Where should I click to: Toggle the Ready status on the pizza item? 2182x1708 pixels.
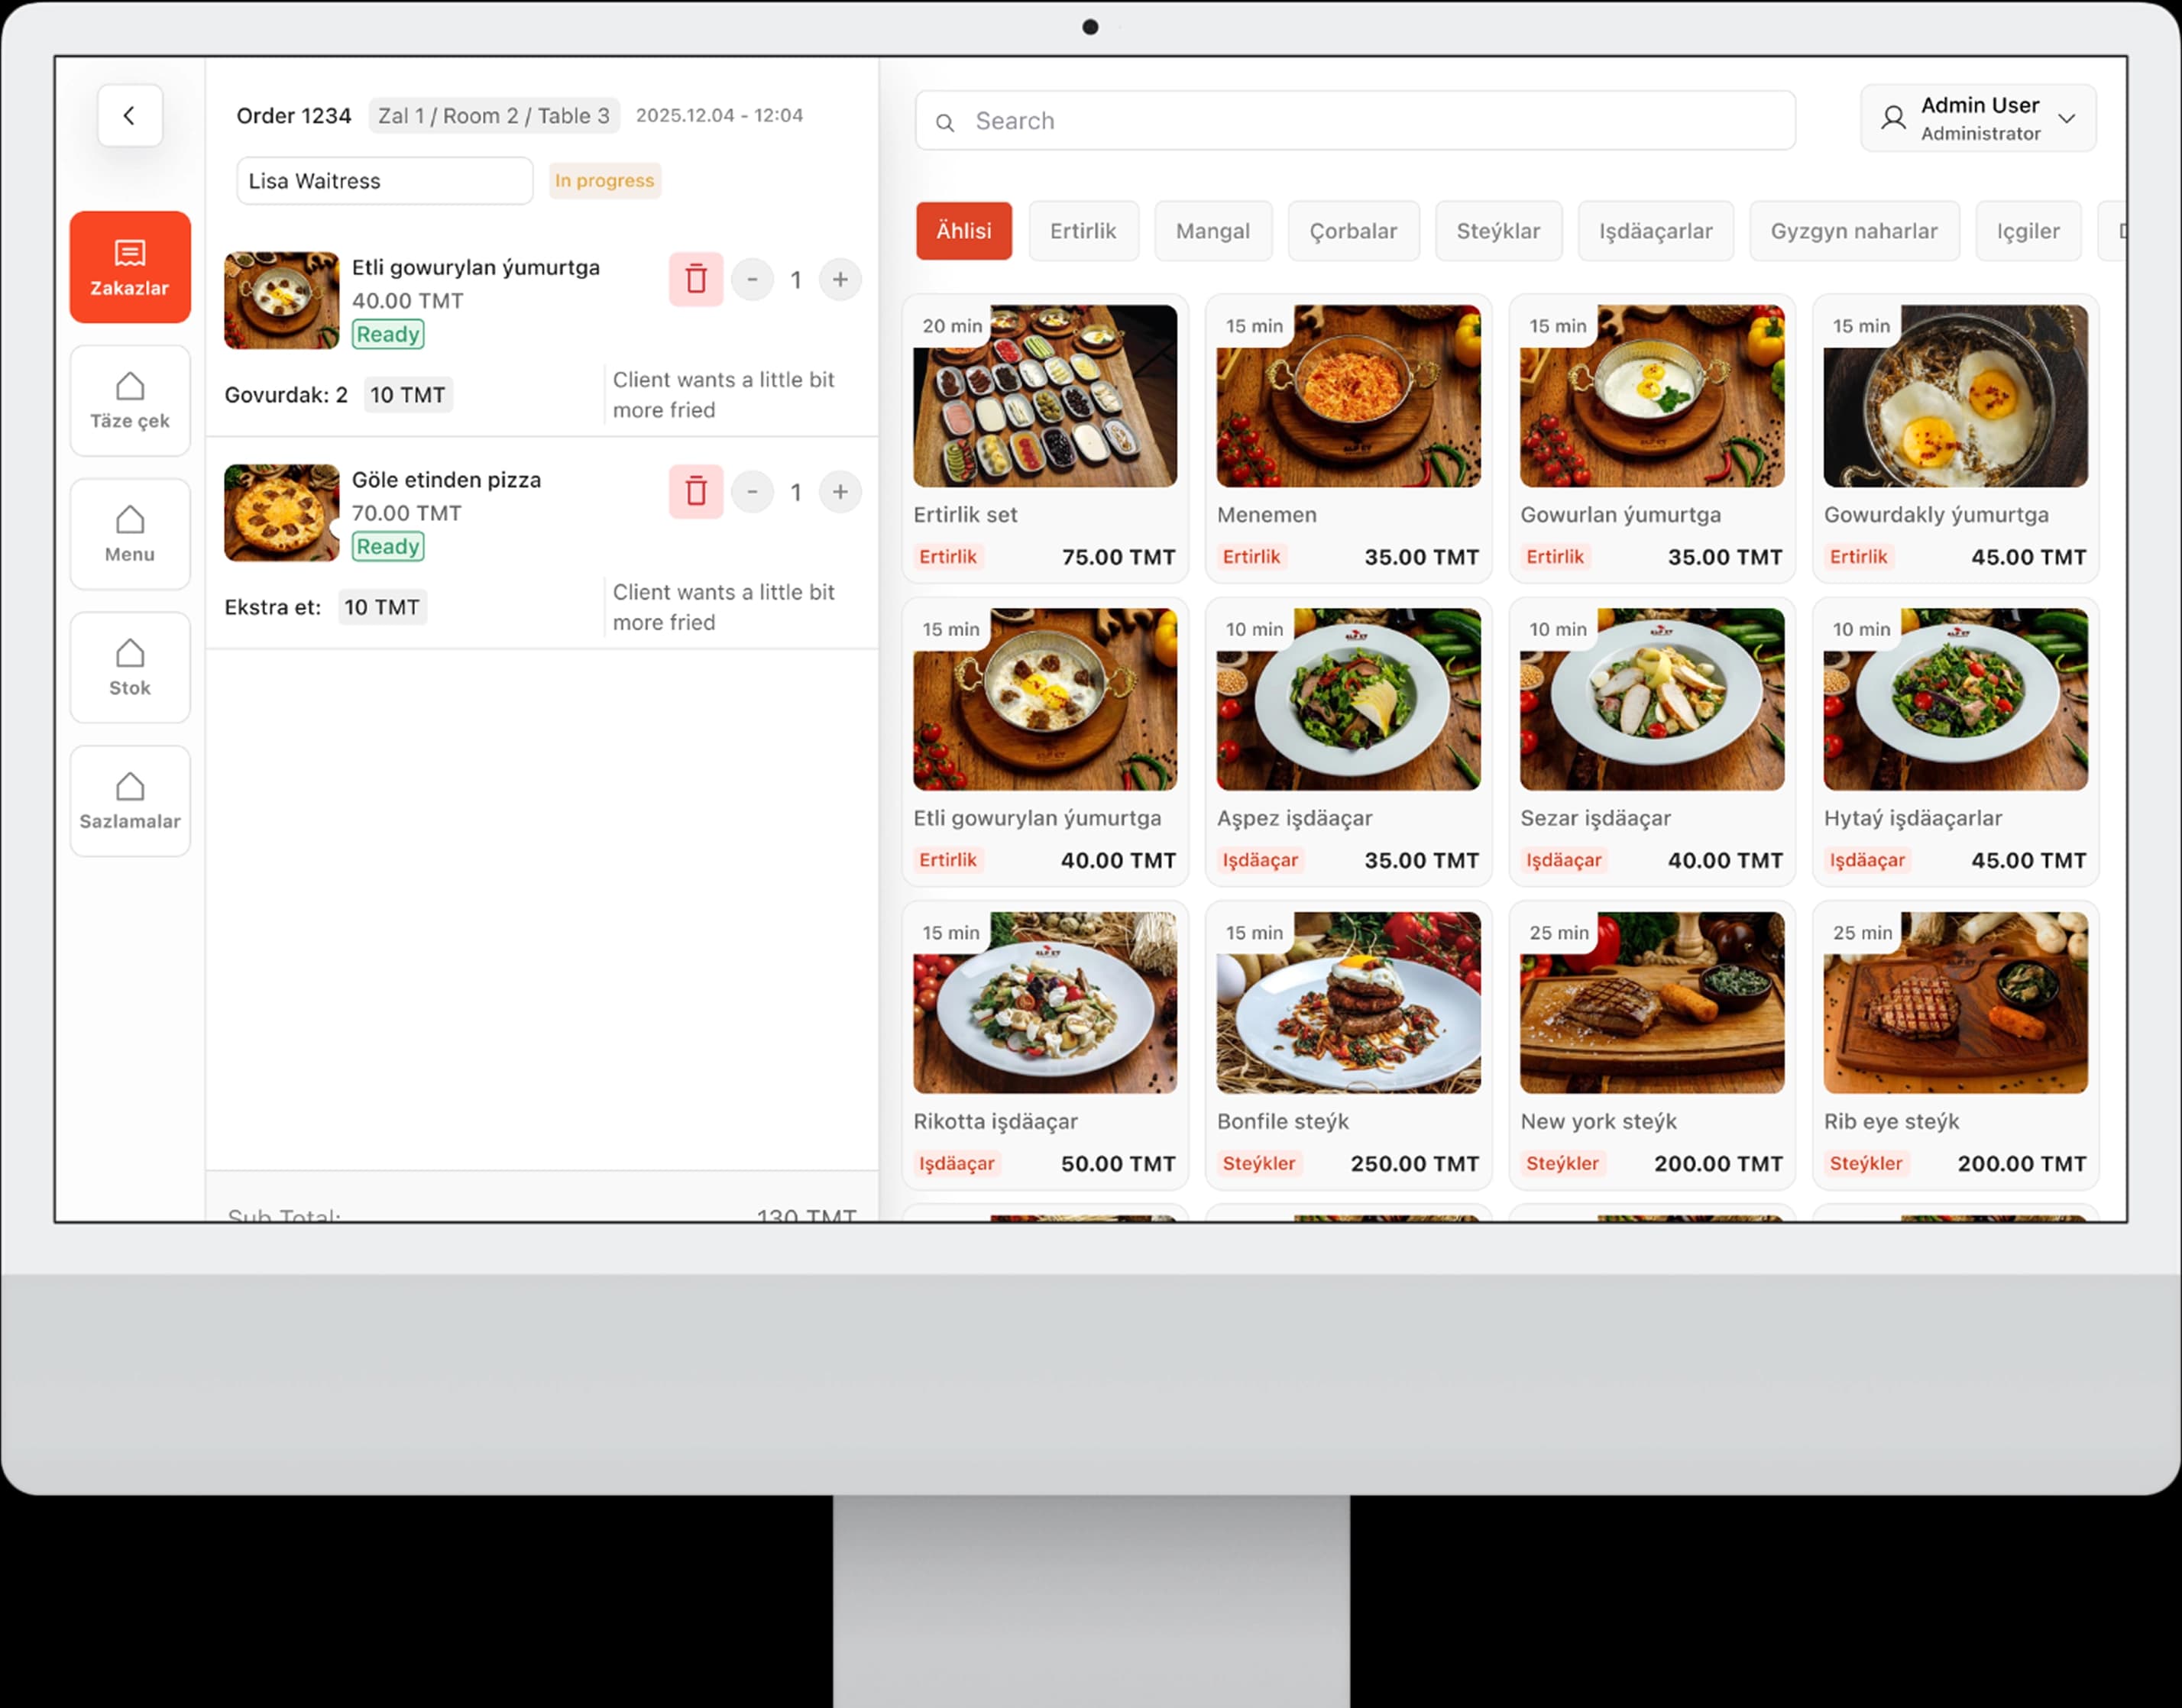point(387,546)
